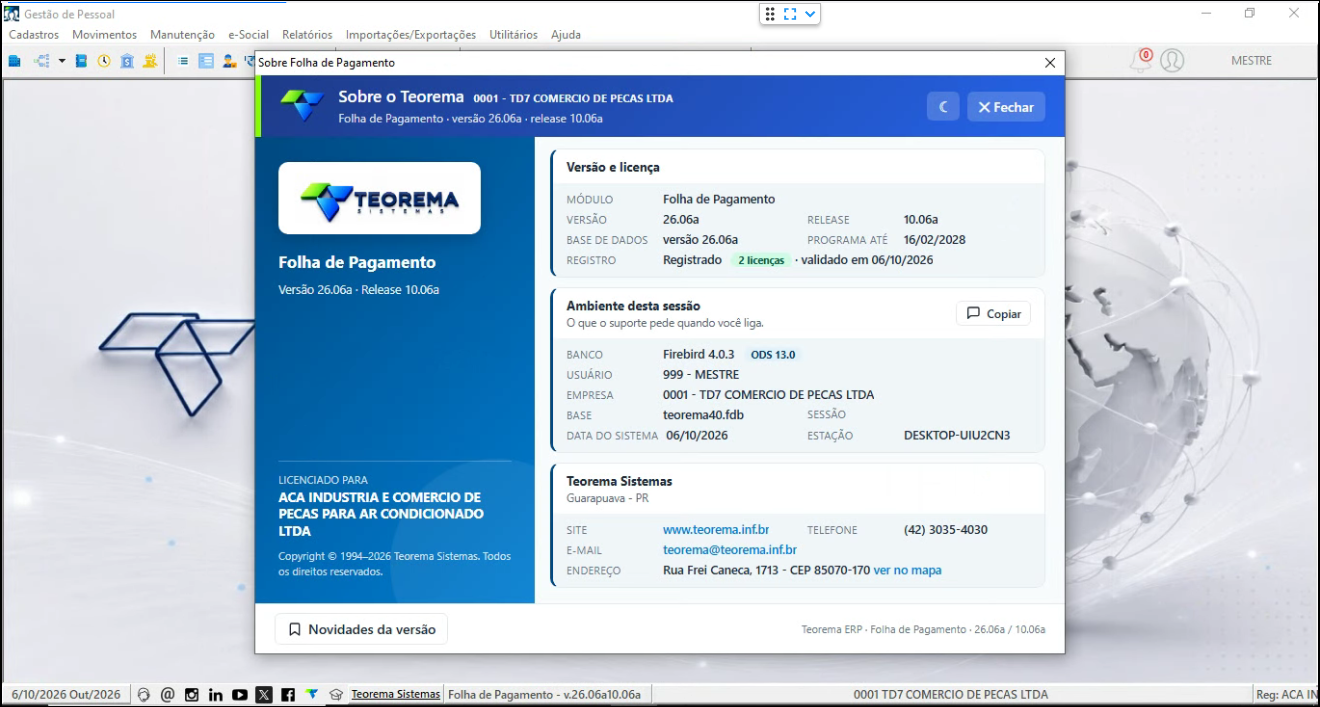Select the hierarchy tree toolbar icon
The image size is (1320, 707).
42,61
